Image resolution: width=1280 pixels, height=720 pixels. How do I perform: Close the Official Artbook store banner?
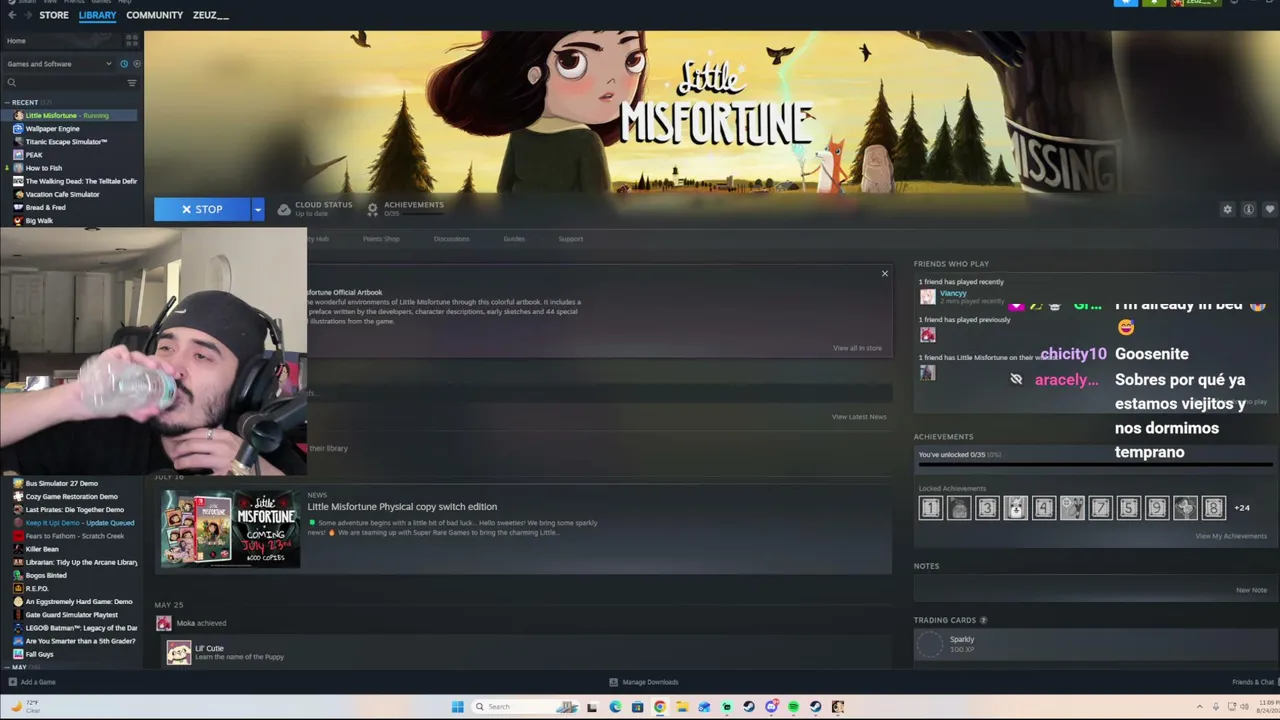coord(884,273)
